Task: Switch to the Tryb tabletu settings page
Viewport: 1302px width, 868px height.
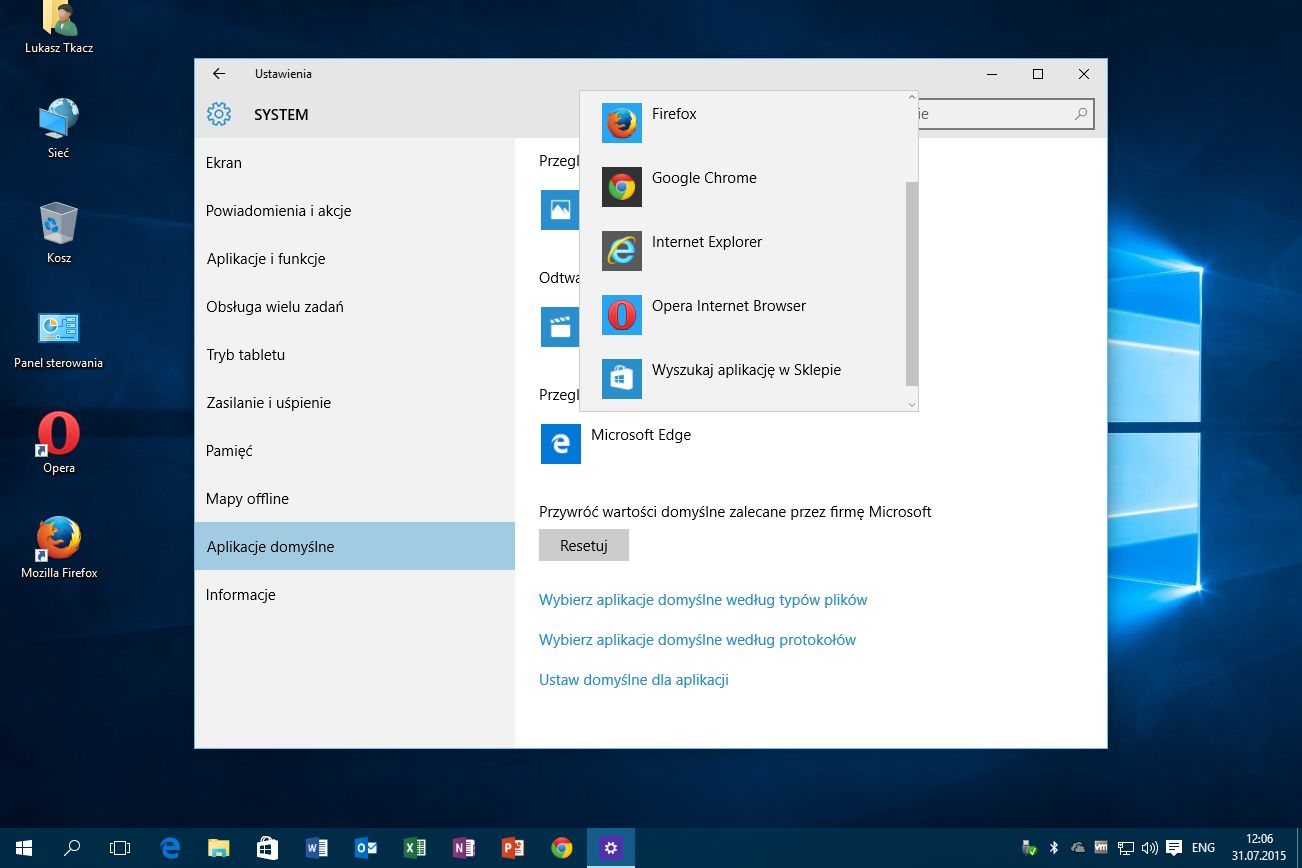Action: pos(246,355)
